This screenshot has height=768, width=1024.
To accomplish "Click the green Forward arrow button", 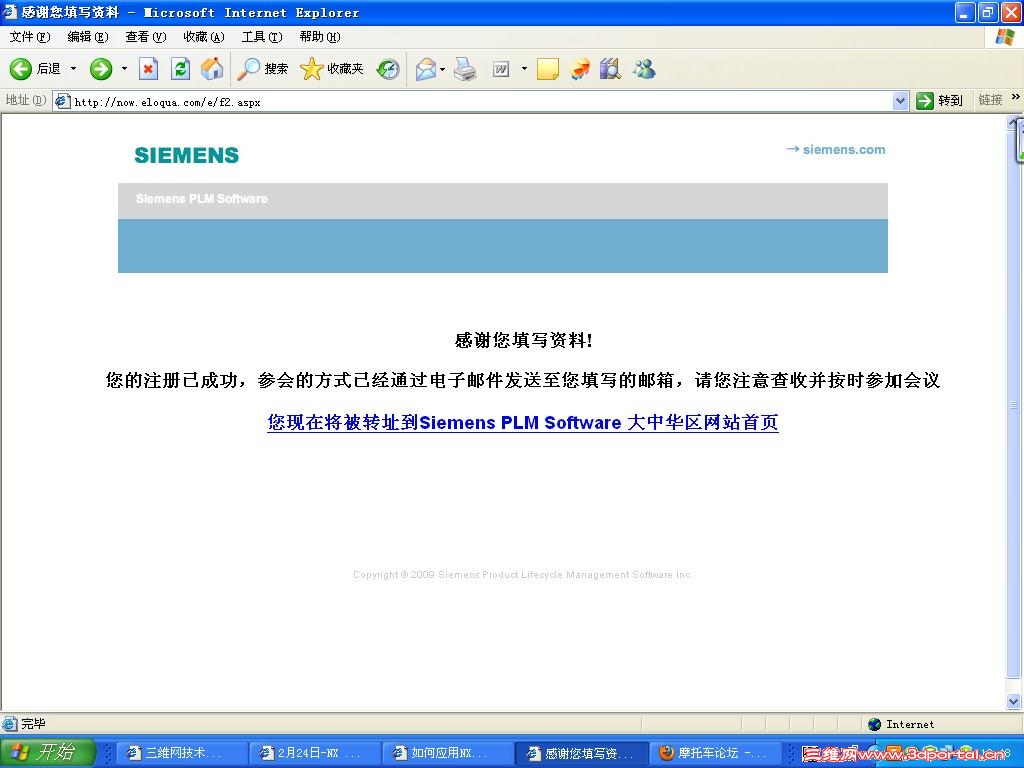I will point(101,69).
